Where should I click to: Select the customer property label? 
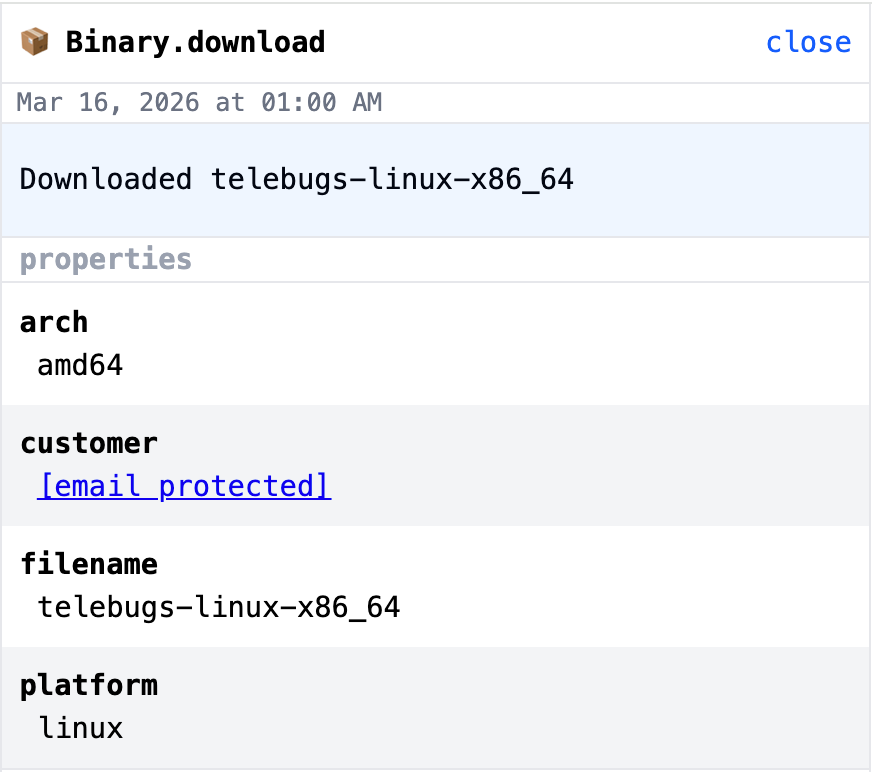(x=89, y=443)
